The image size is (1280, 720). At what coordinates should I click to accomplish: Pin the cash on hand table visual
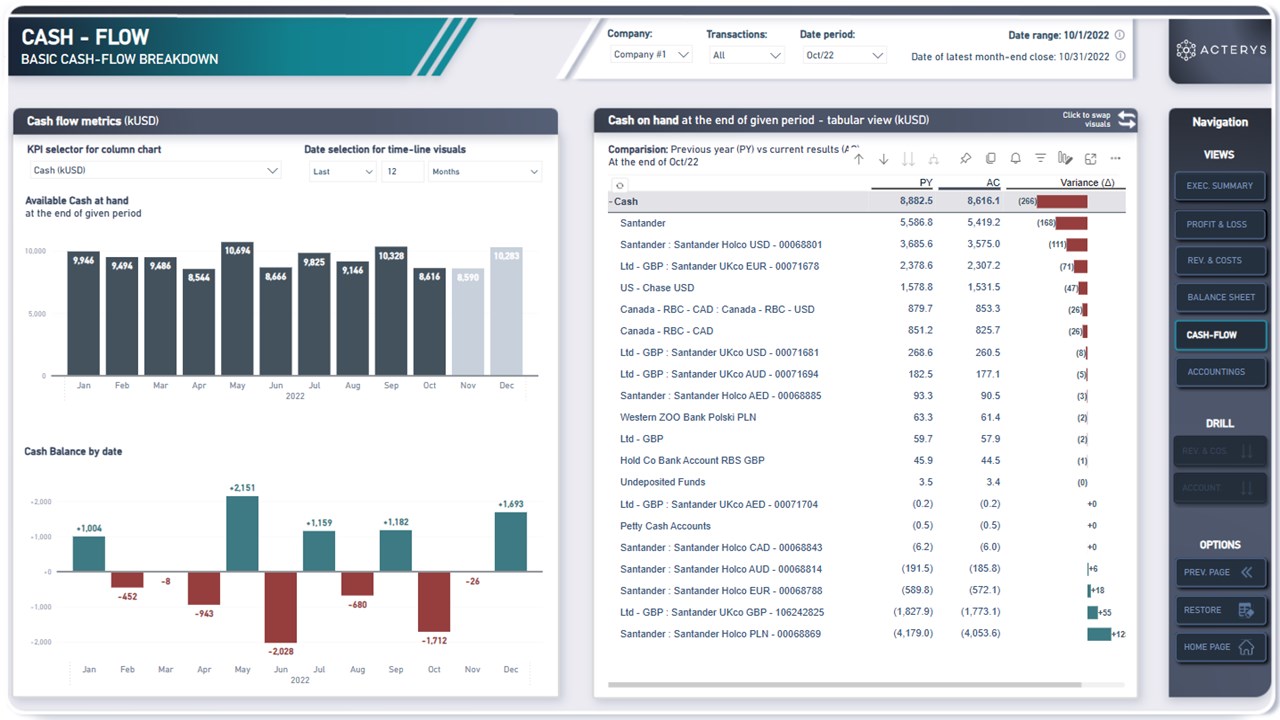965,159
